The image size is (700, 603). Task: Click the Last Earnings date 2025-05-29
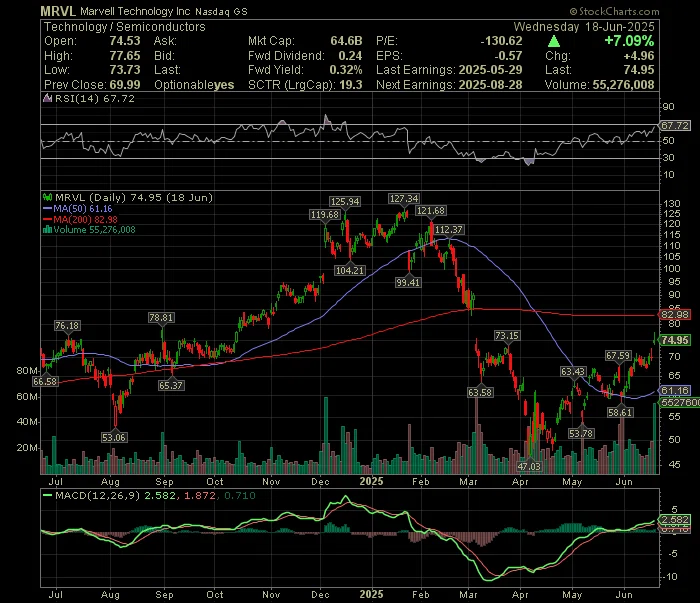coord(491,70)
